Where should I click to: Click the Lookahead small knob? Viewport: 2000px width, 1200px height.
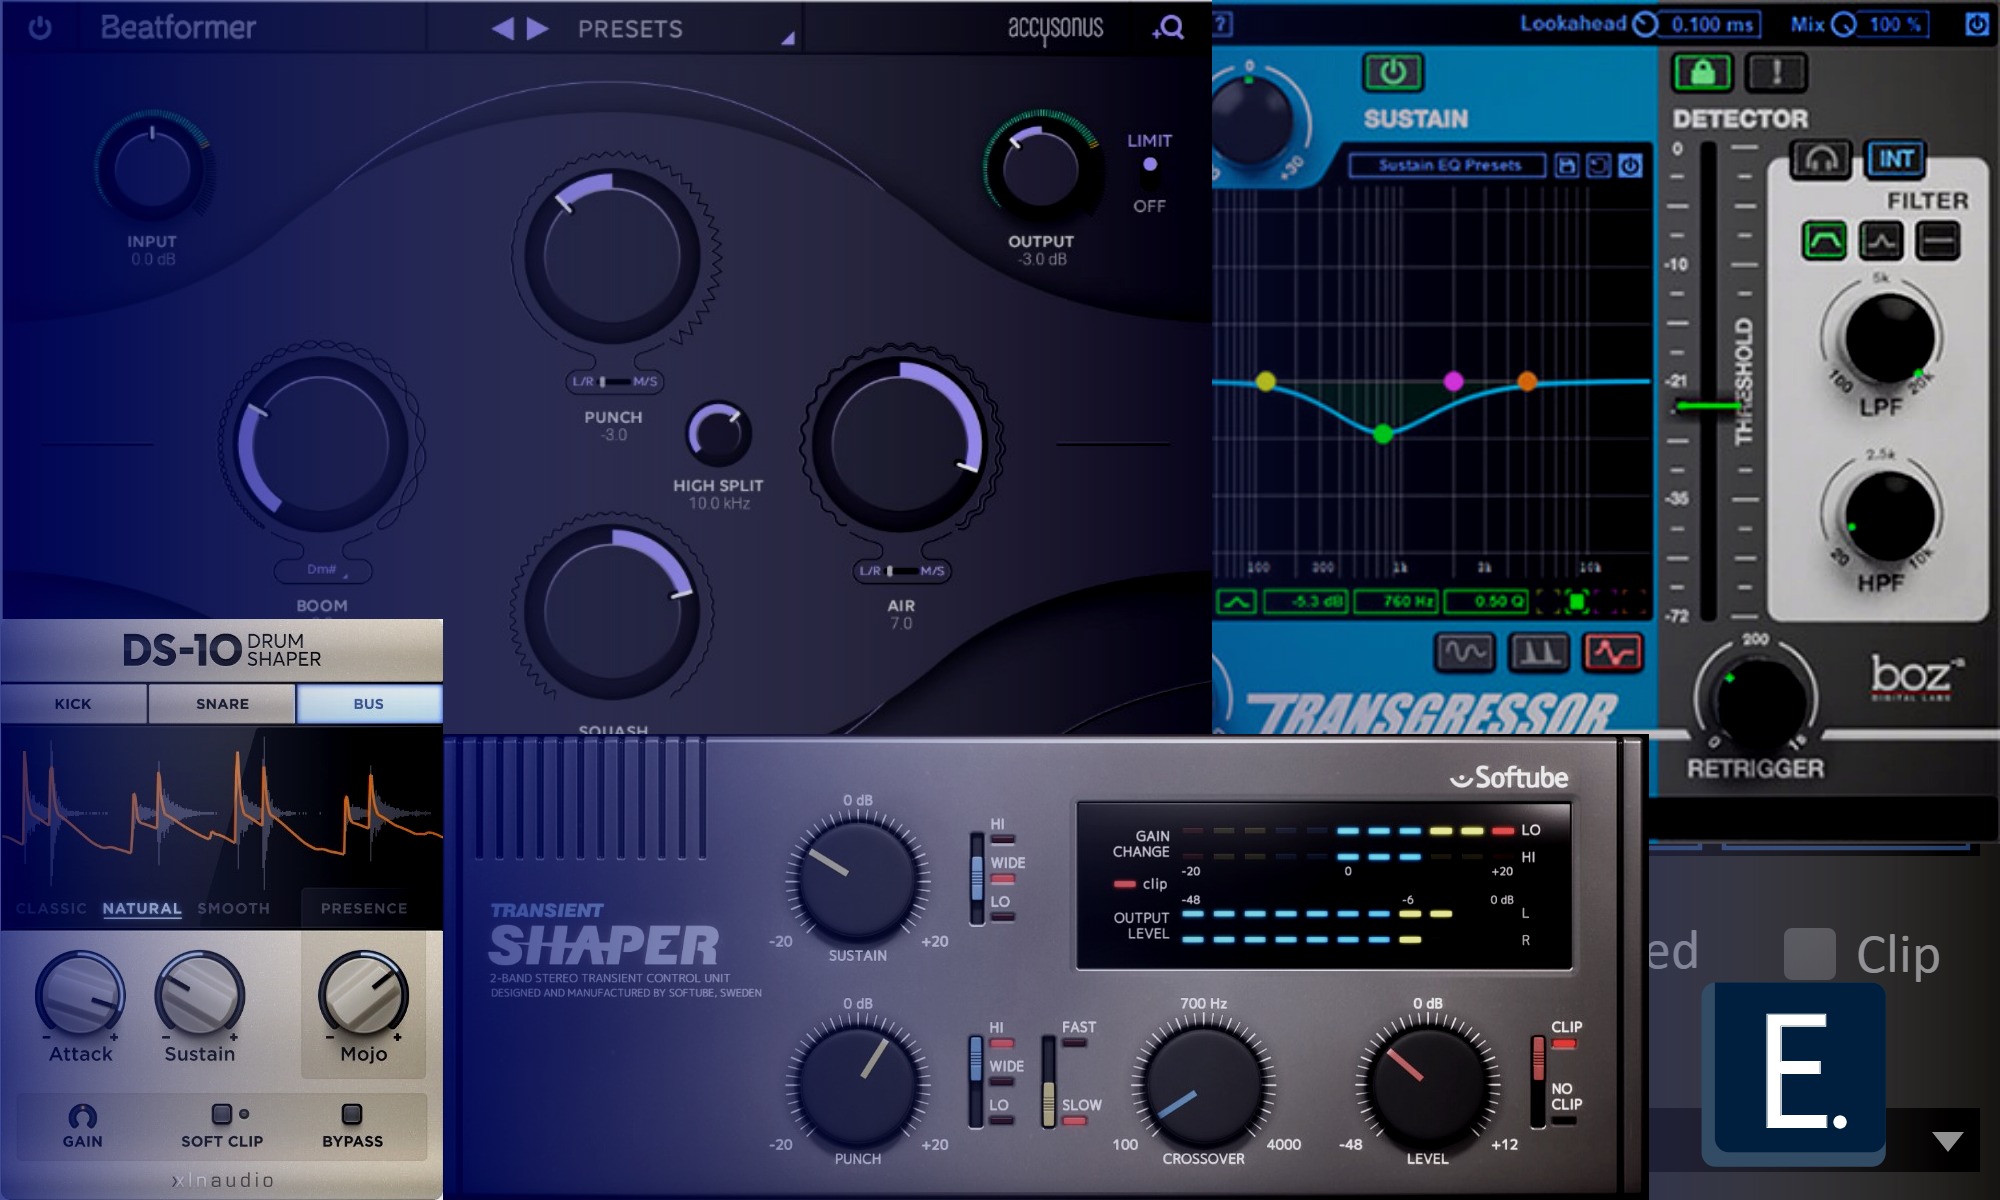(1644, 24)
